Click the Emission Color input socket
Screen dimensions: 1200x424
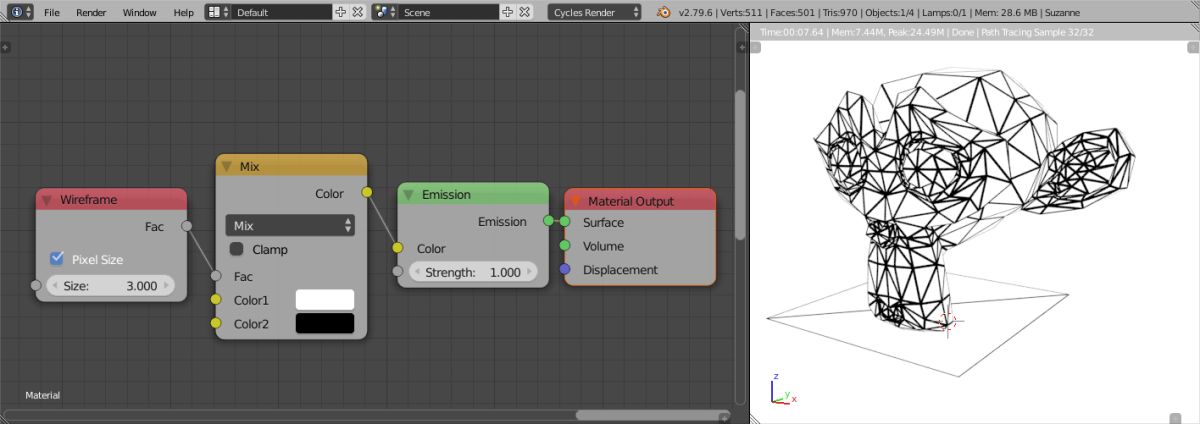[x=397, y=248]
